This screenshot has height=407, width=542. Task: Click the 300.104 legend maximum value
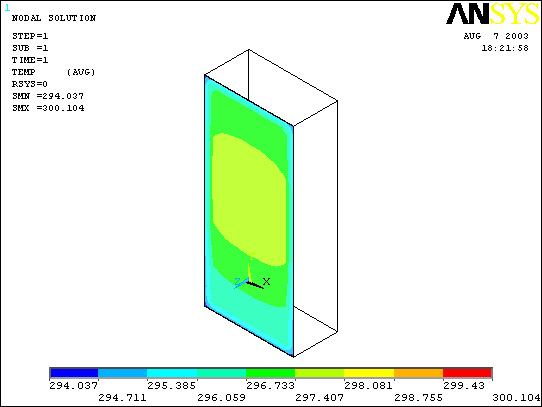pyautogui.click(x=516, y=398)
